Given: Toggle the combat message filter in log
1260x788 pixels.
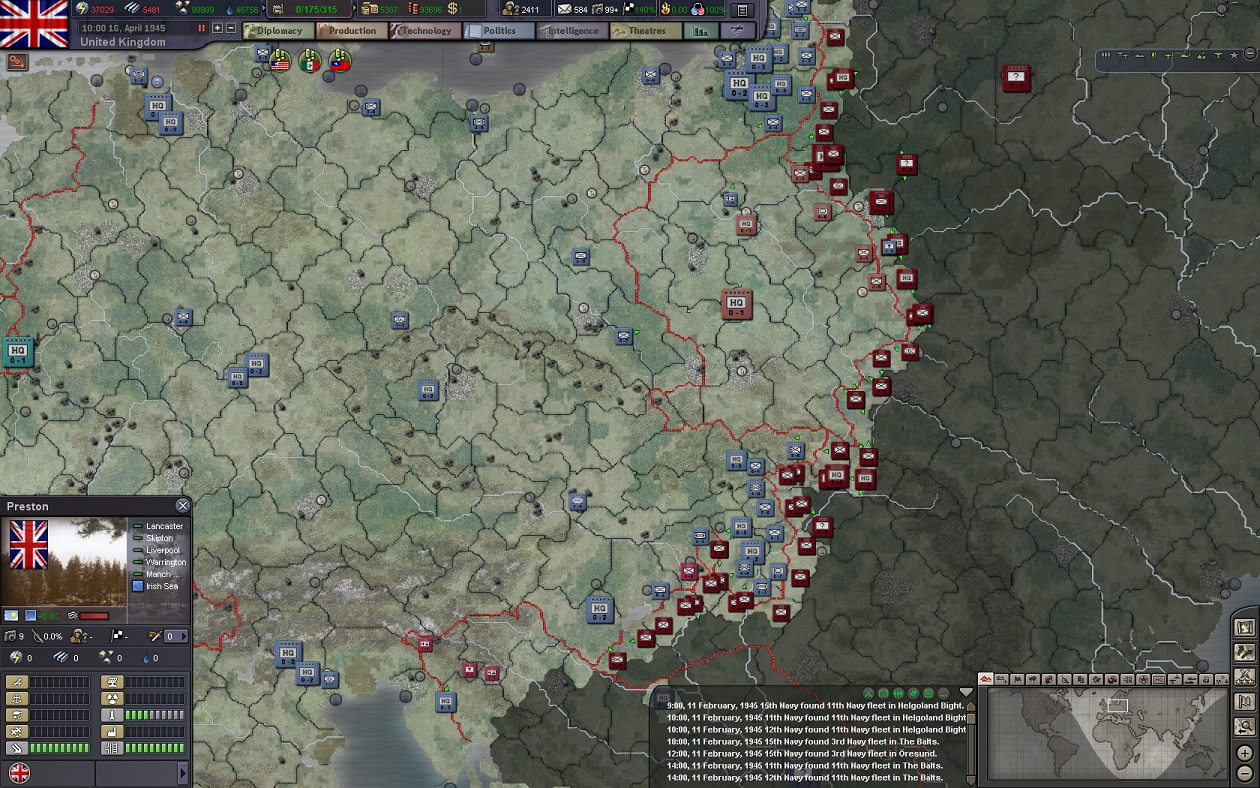Looking at the screenshot, I should coord(868,693).
